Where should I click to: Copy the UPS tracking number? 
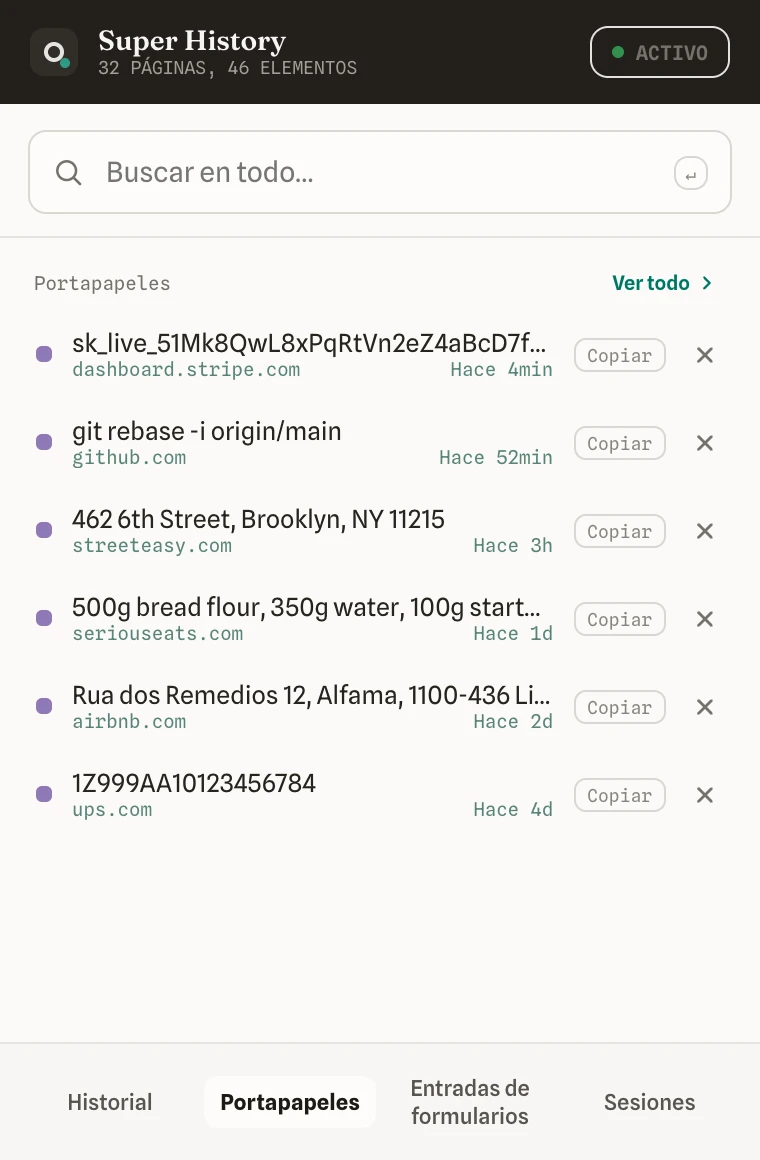(619, 795)
